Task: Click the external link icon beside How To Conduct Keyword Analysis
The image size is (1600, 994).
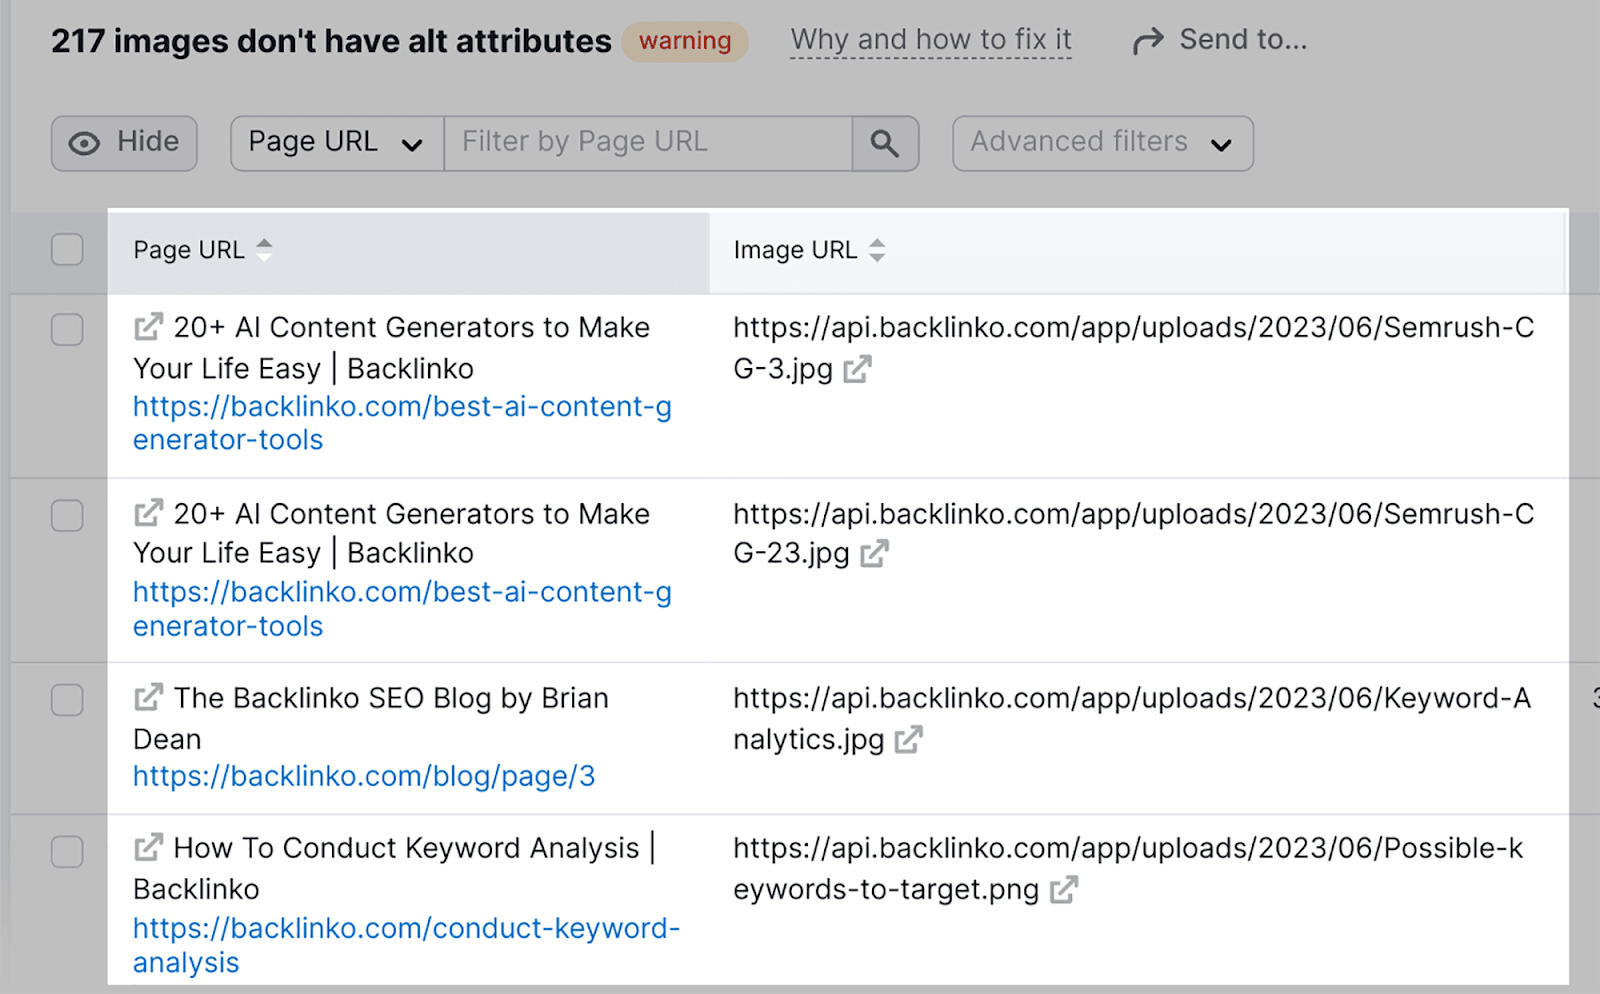Action: 148,847
